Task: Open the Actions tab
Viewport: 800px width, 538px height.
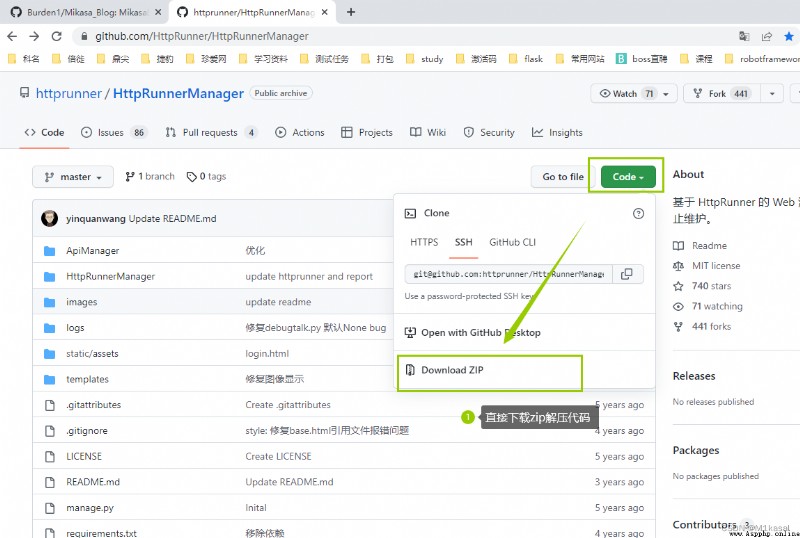Action: [x=299, y=133]
